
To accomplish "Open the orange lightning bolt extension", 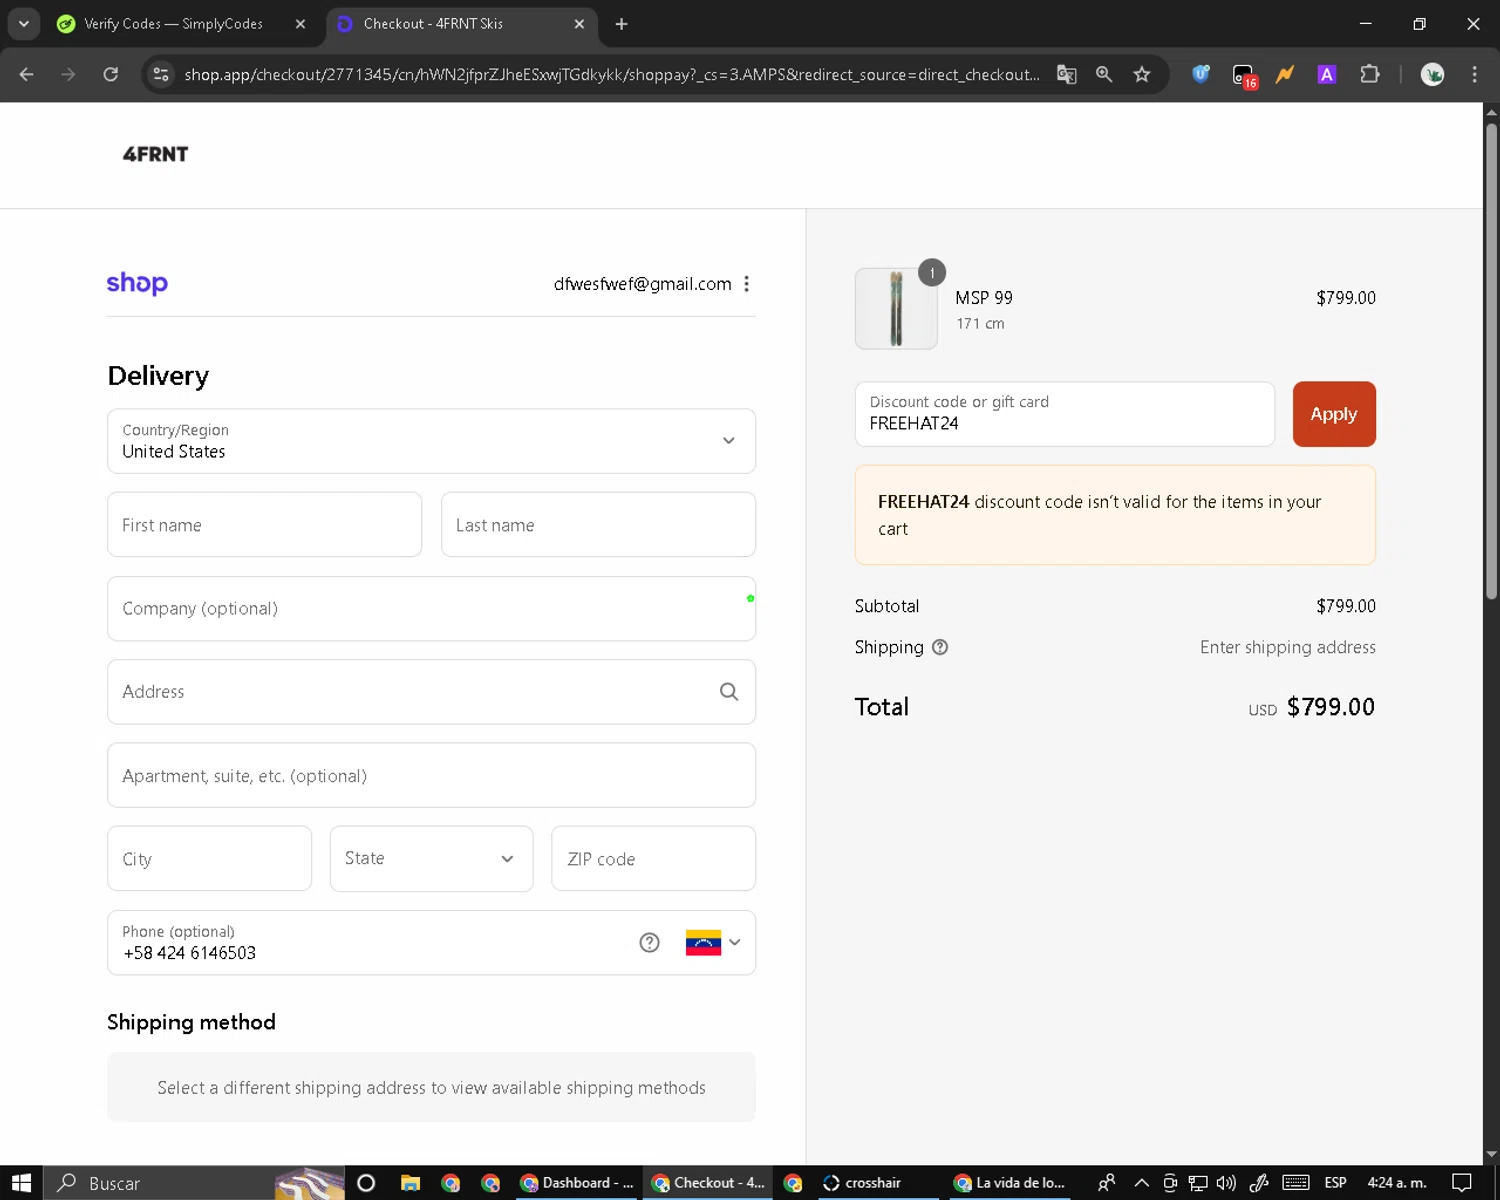I will (1285, 74).
